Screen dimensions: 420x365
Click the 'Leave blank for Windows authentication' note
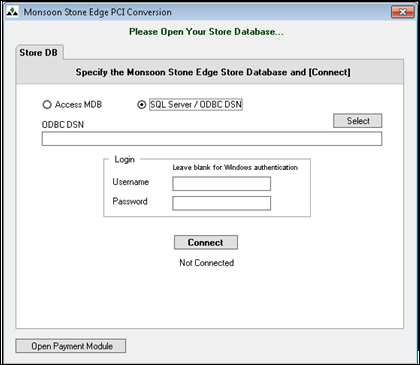[x=235, y=167]
